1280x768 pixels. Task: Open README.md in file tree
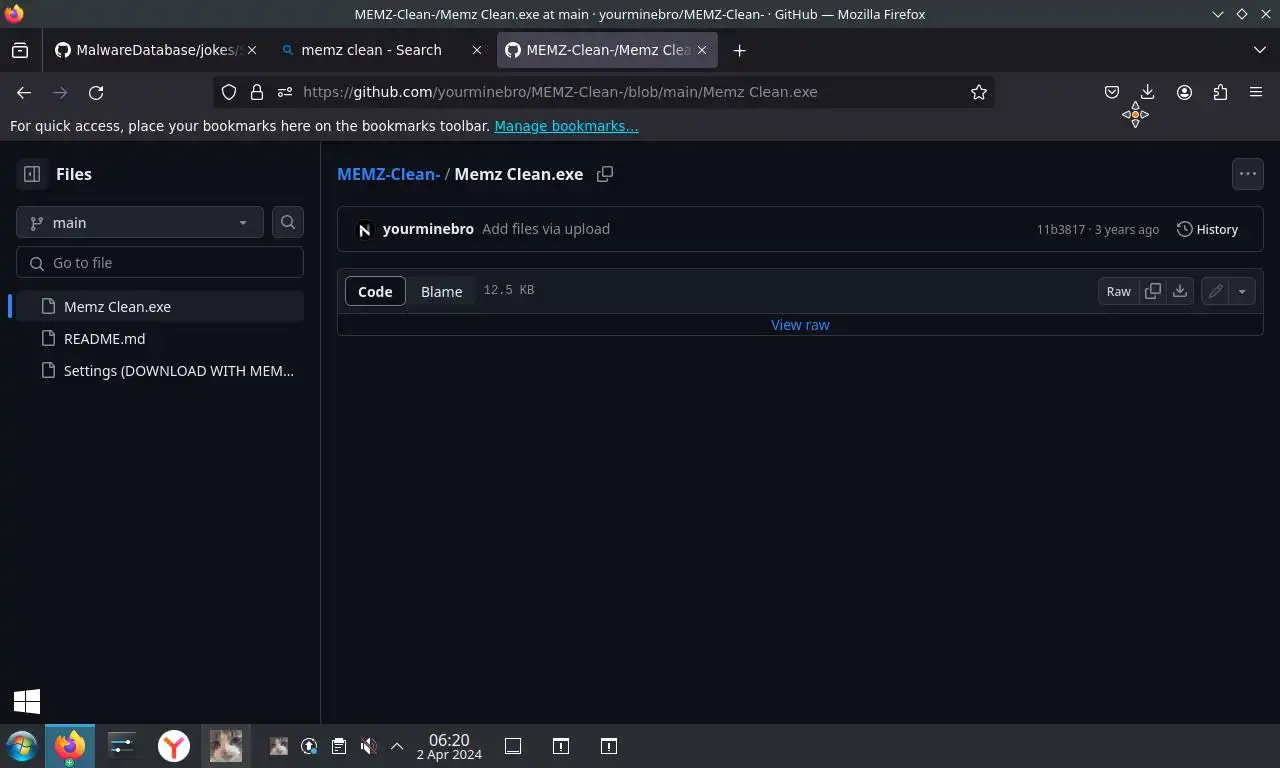tap(160, 338)
